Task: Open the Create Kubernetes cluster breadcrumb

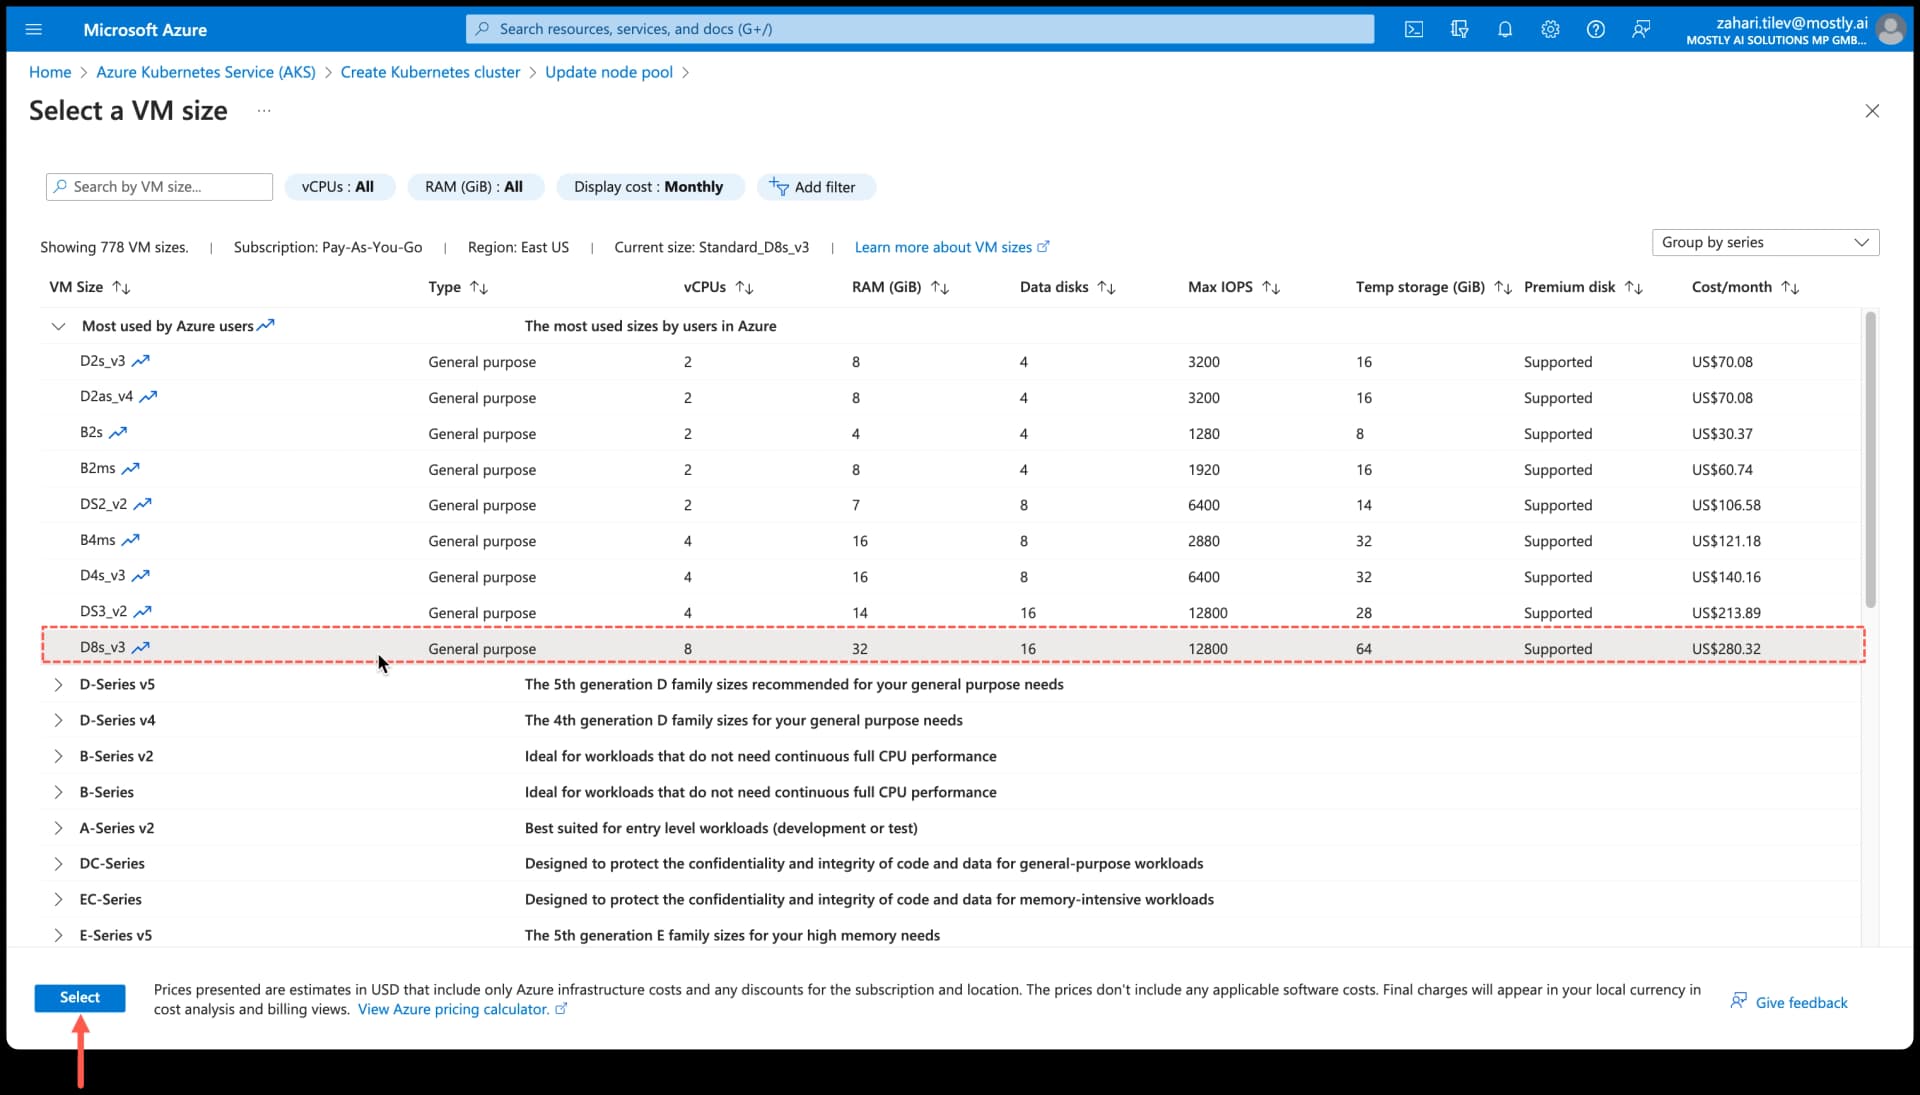Action: pos(430,72)
